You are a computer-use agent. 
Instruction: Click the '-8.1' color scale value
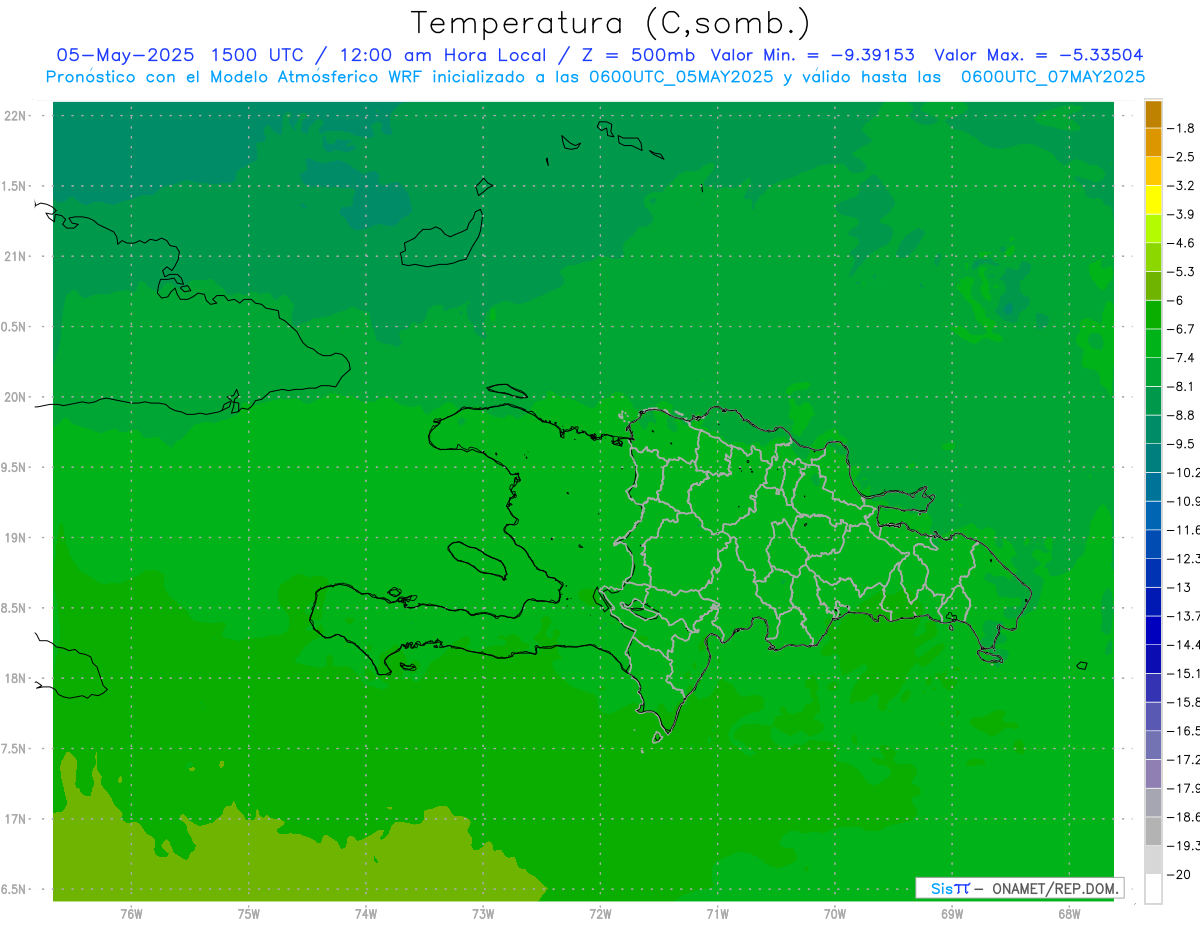coord(1182,386)
